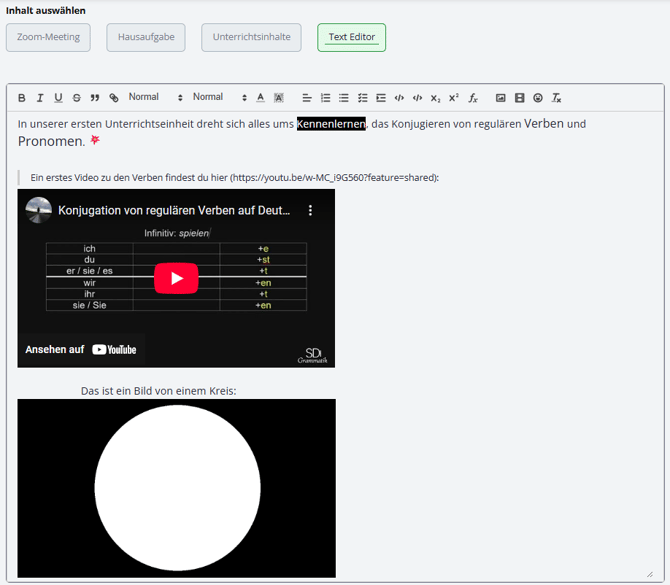Select the Zoom-Meeting content button
Viewport: 670px width, 585px height.
click(48, 37)
